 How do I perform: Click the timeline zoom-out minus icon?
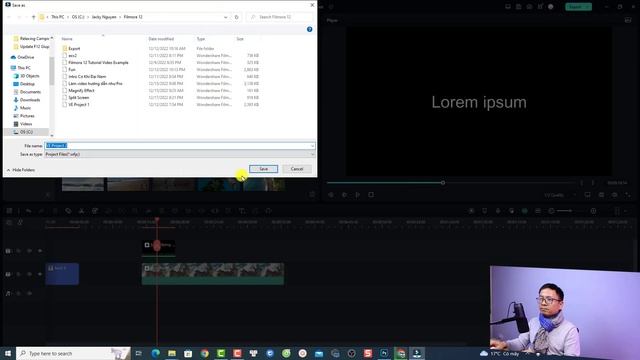click(551, 211)
